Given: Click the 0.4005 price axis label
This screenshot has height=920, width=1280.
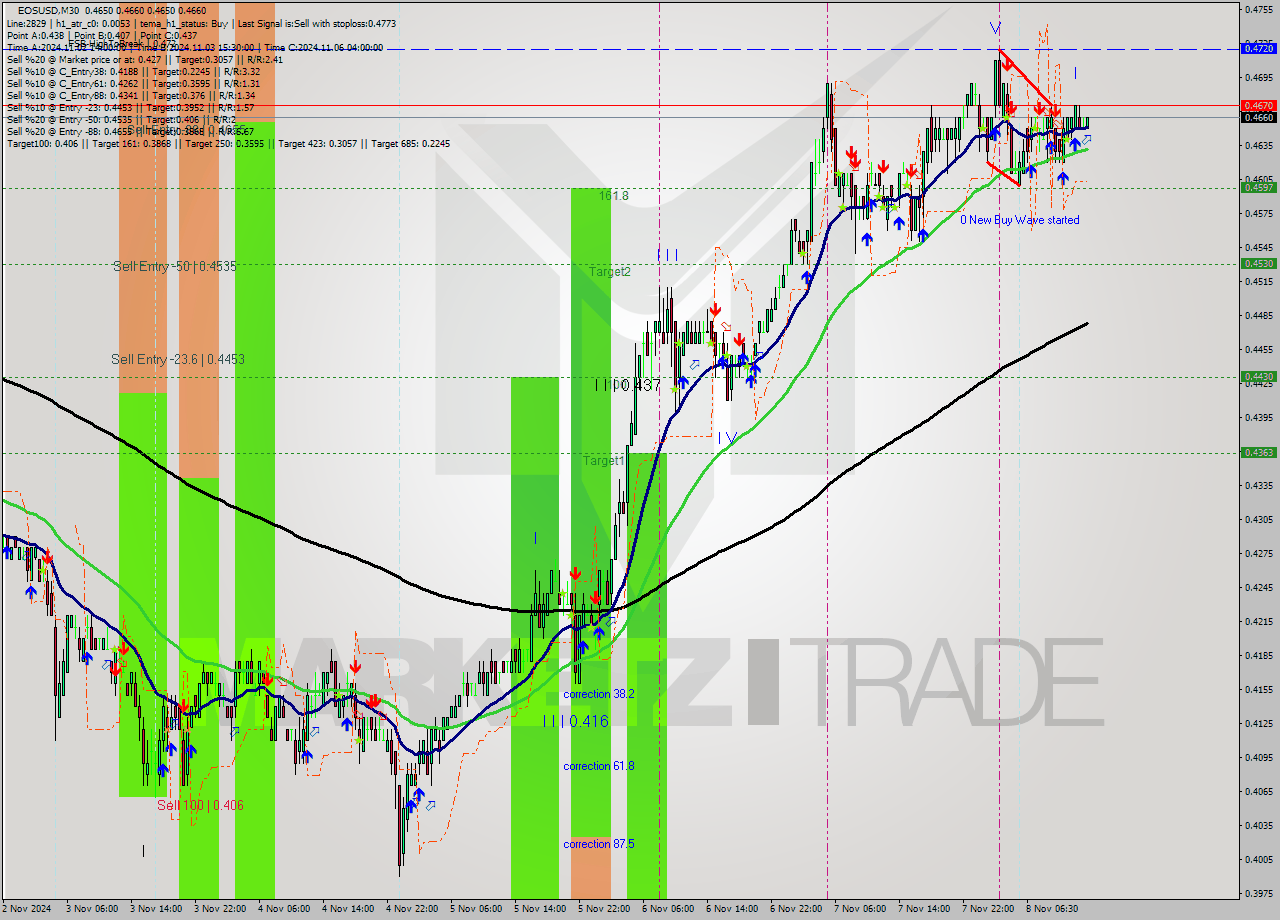Looking at the screenshot, I should click(x=1258, y=859).
